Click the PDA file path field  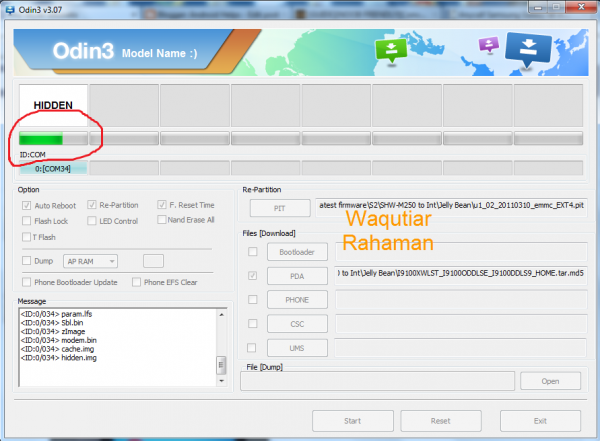[461, 275]
